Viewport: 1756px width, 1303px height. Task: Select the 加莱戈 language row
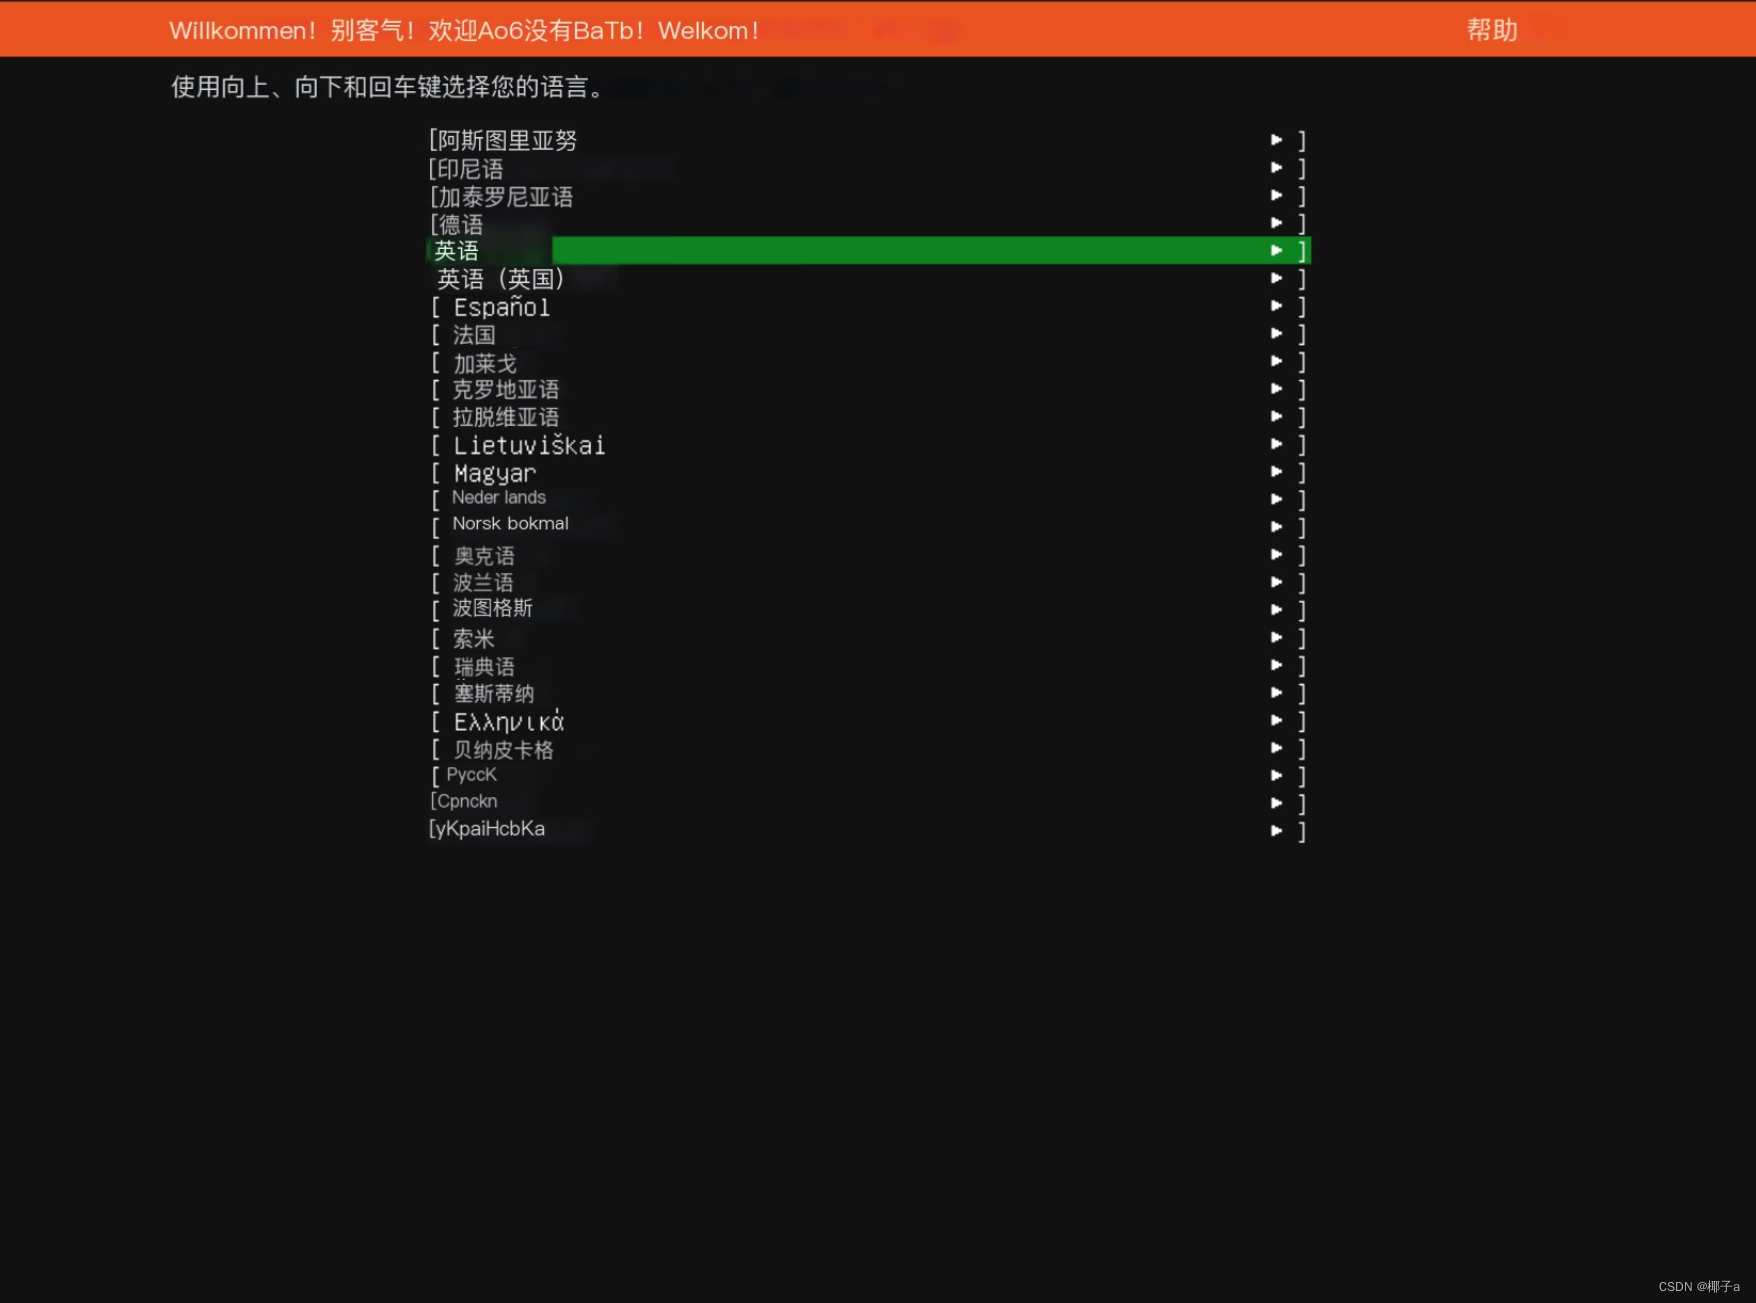coord(867,362)
